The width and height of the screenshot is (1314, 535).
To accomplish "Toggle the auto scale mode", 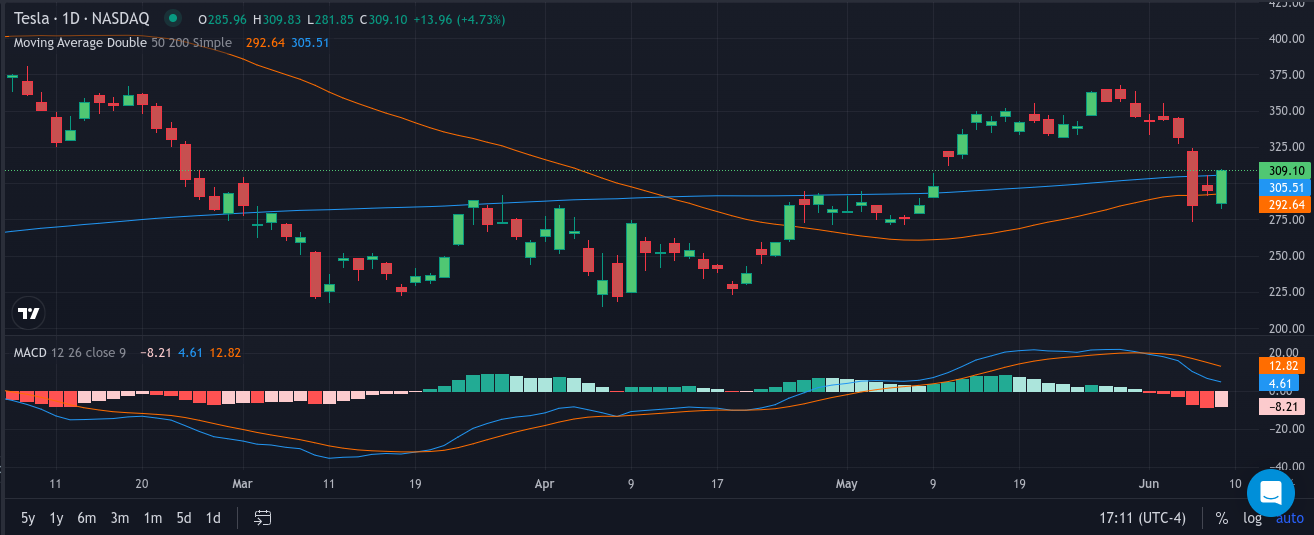I will 1289,518.
